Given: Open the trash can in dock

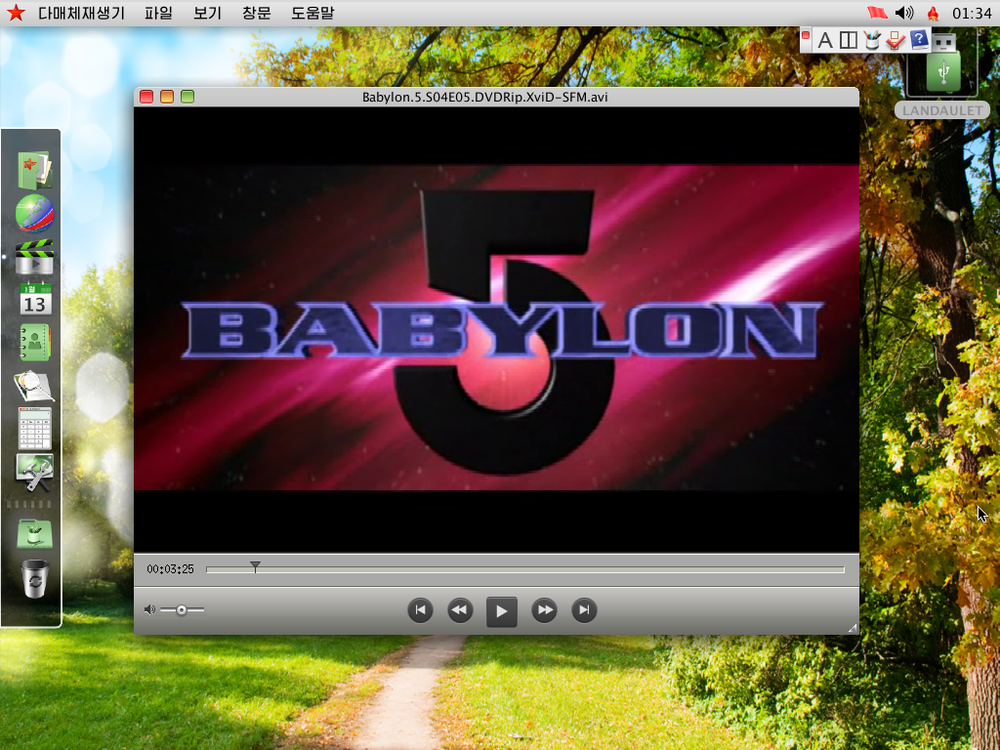Looking at the screenshot, I should pos(34,579).
